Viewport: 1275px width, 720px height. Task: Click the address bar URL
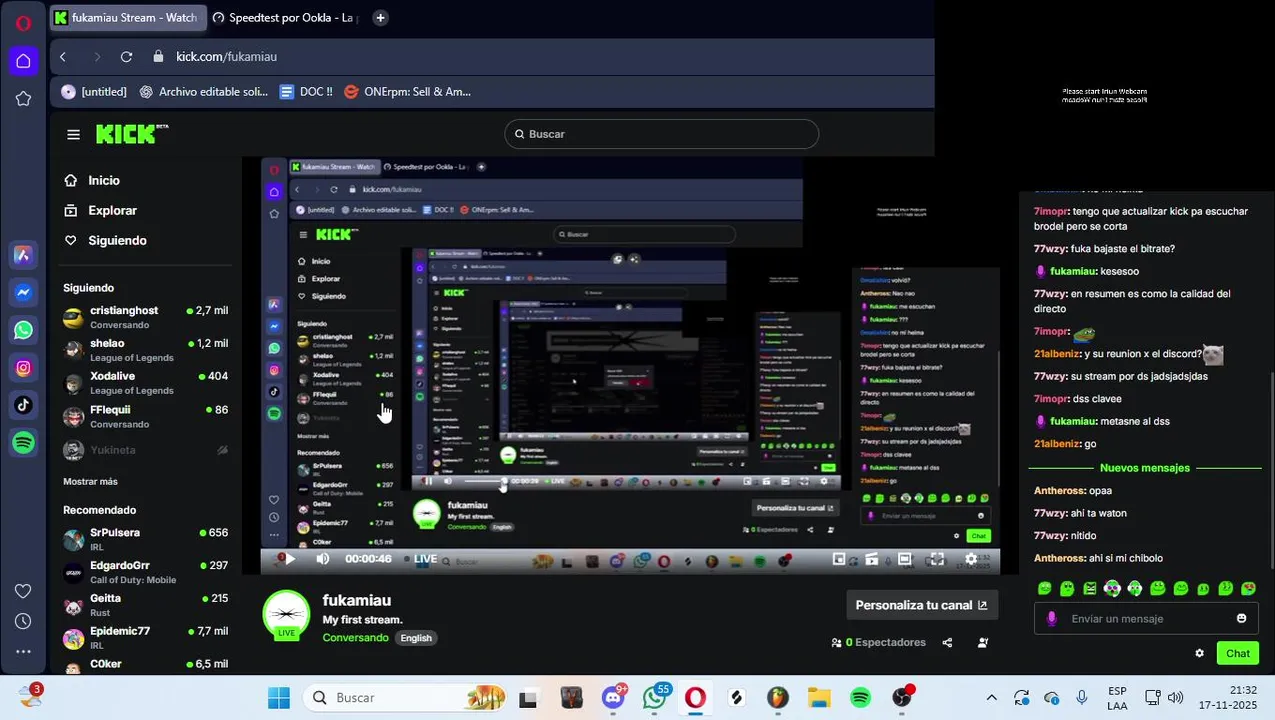(x=226, y=57)
